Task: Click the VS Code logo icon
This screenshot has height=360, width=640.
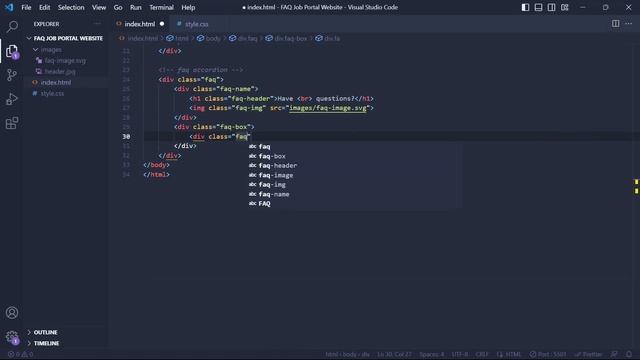Action: (x=9, y=7)
